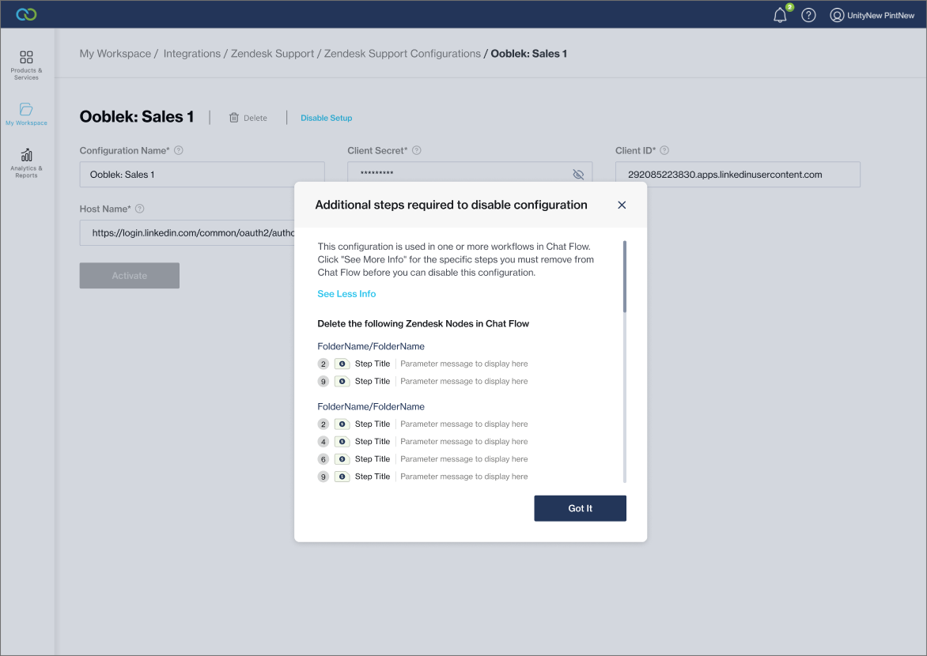This screenshot has height=656, width=927.
Task: Click the dialog's vertical scrollbar
Action: click(625, 276)
